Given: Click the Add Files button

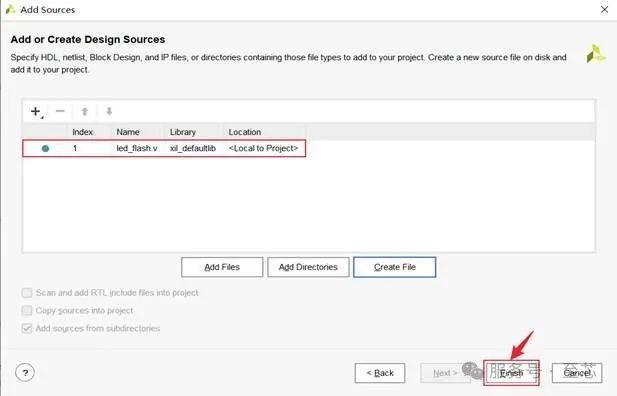Looking at the screenshot, I should tap(222, 267).
